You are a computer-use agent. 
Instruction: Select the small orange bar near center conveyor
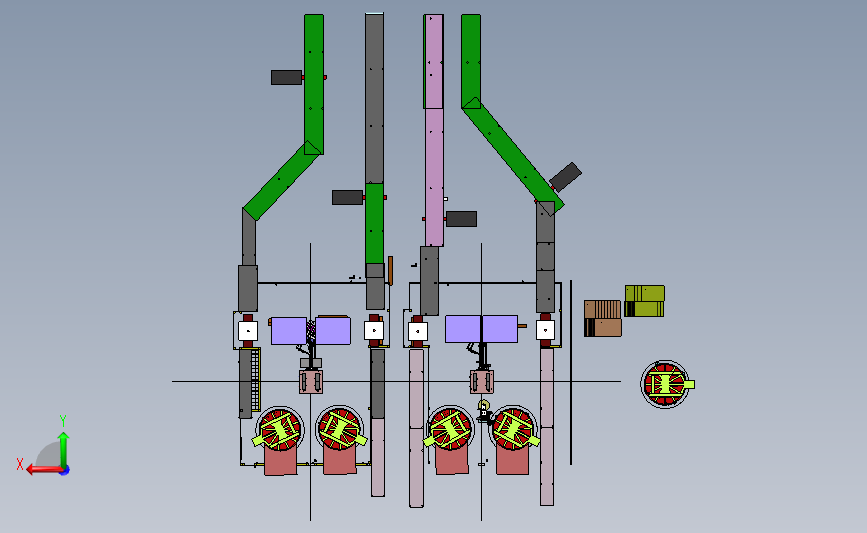pos(390,271)
